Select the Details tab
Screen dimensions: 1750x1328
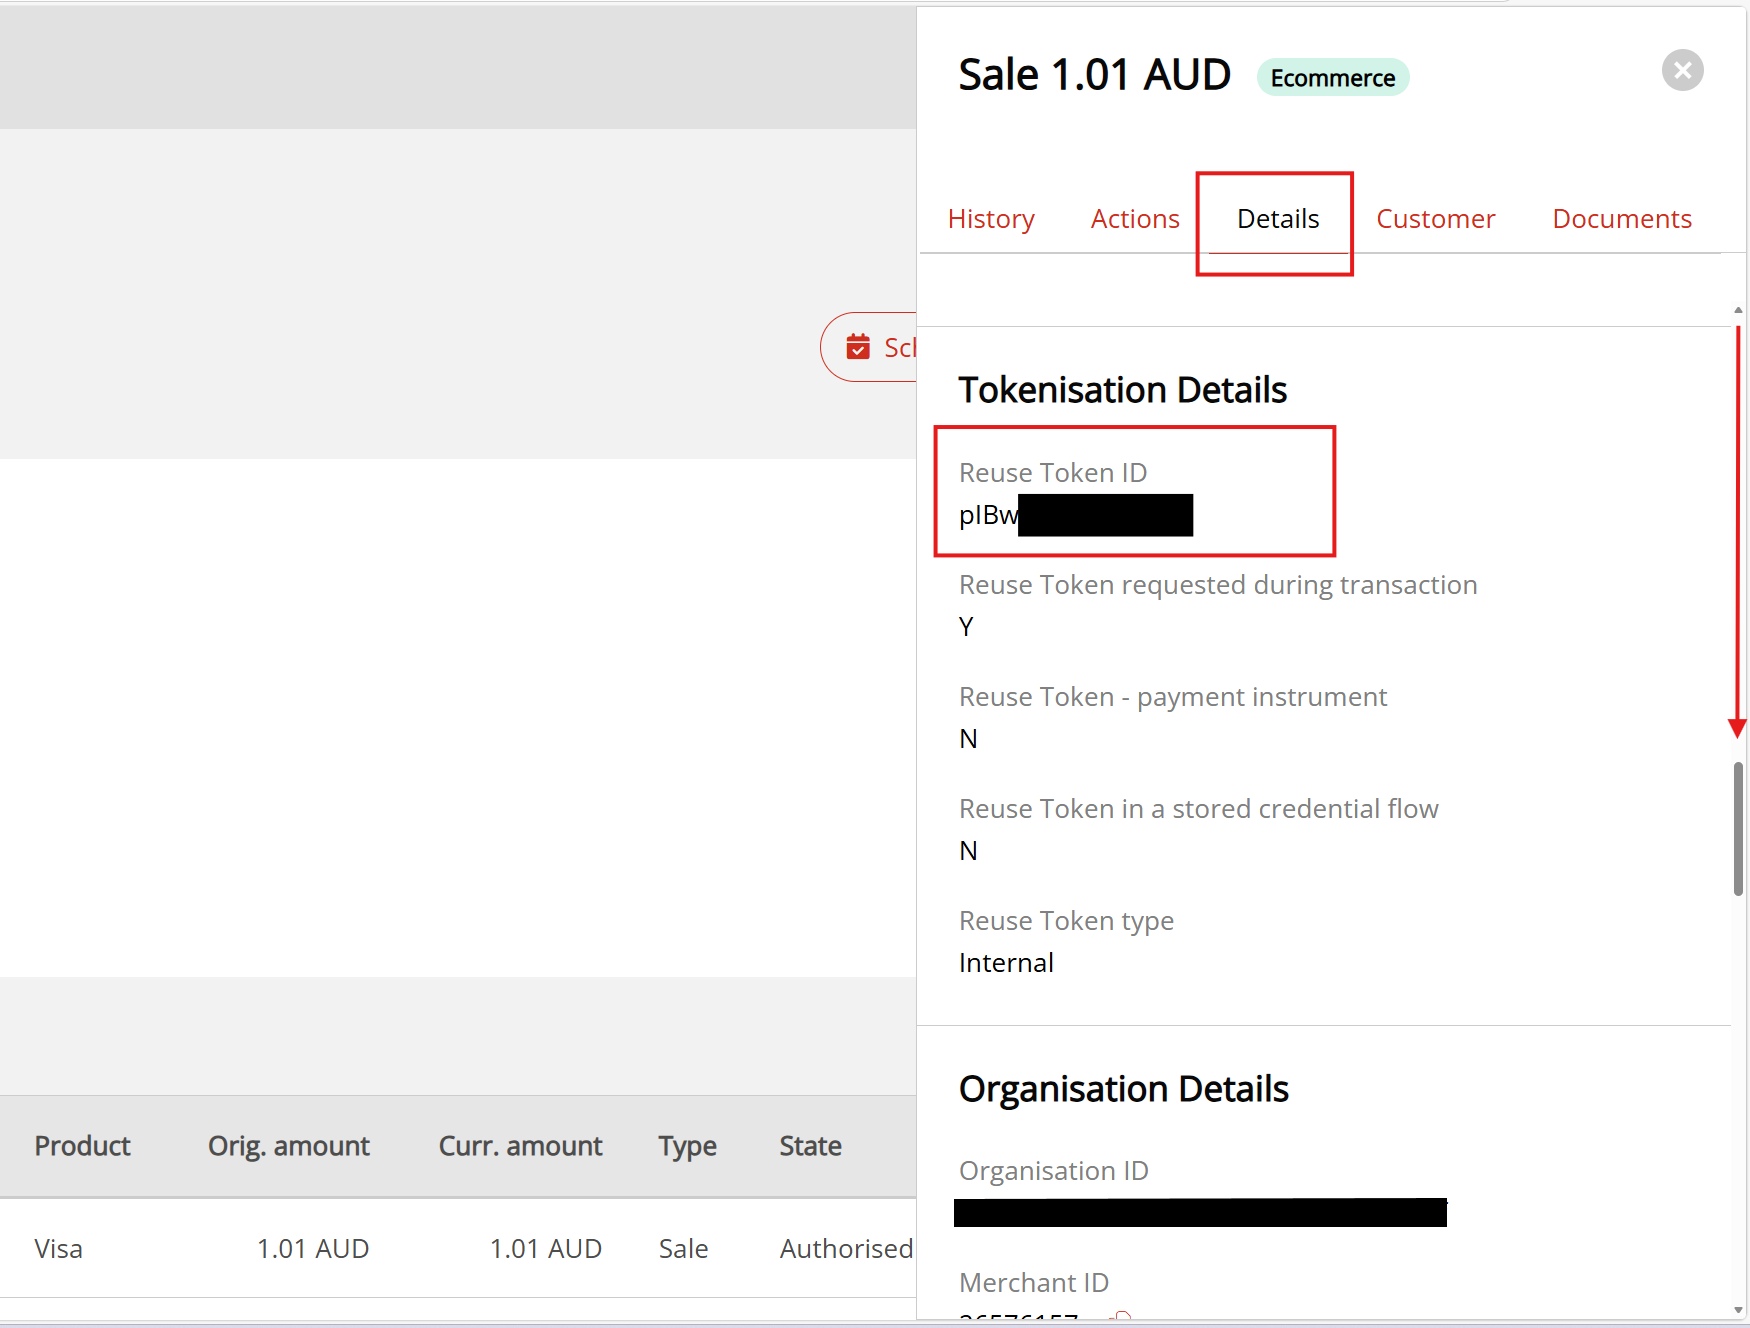point(1277,218)
